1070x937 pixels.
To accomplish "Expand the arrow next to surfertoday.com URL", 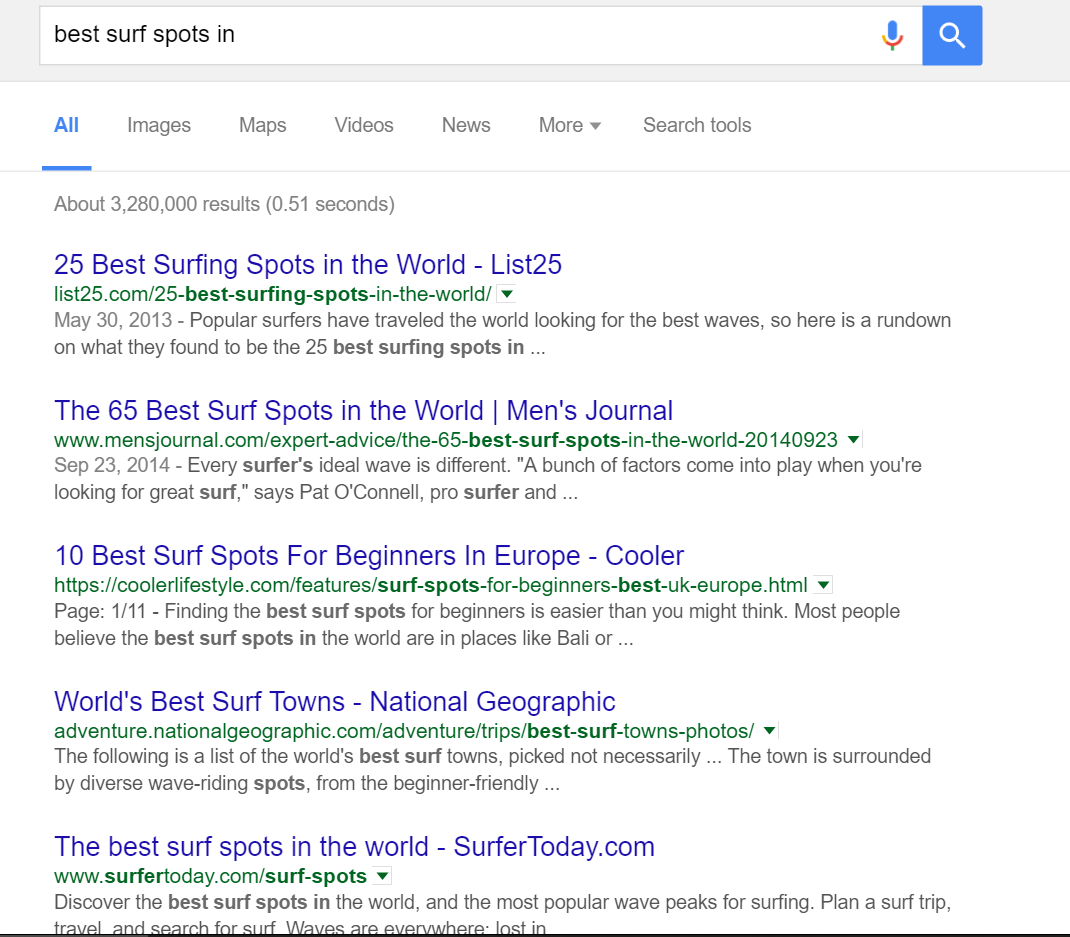I will tap(383, 876).
